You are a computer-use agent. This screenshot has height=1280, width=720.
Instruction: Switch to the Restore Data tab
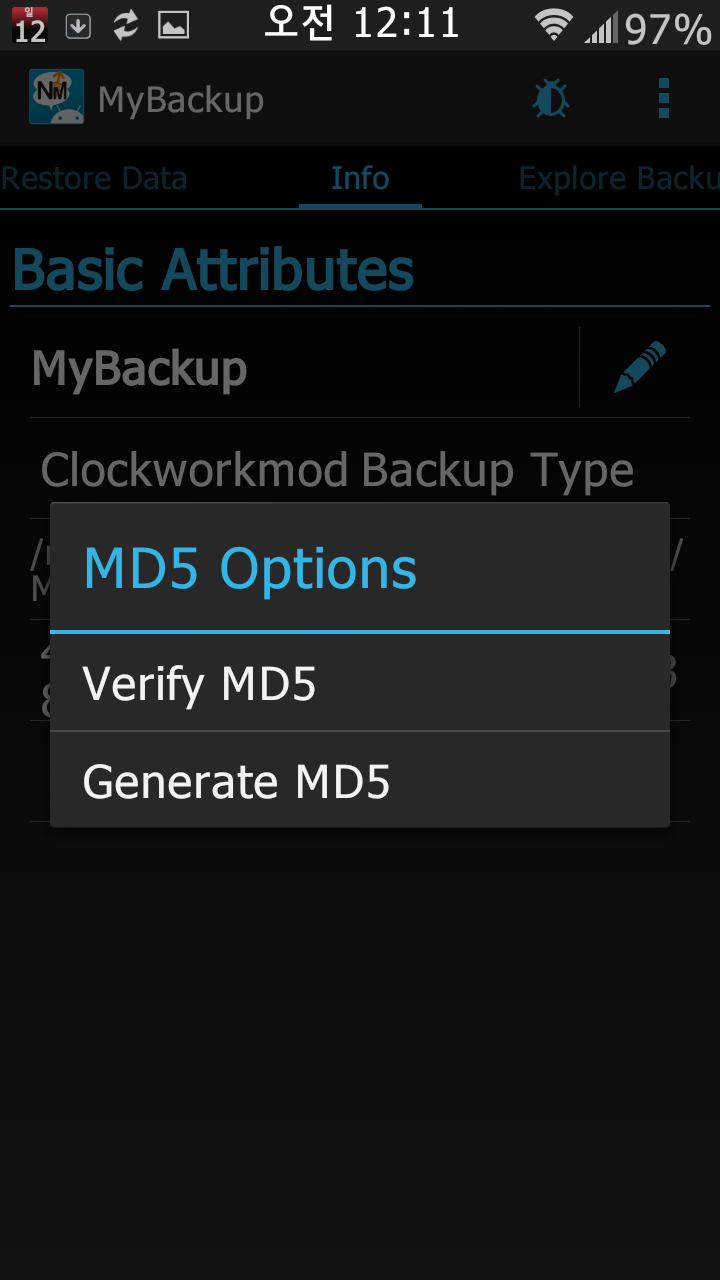tap(94, 179)
